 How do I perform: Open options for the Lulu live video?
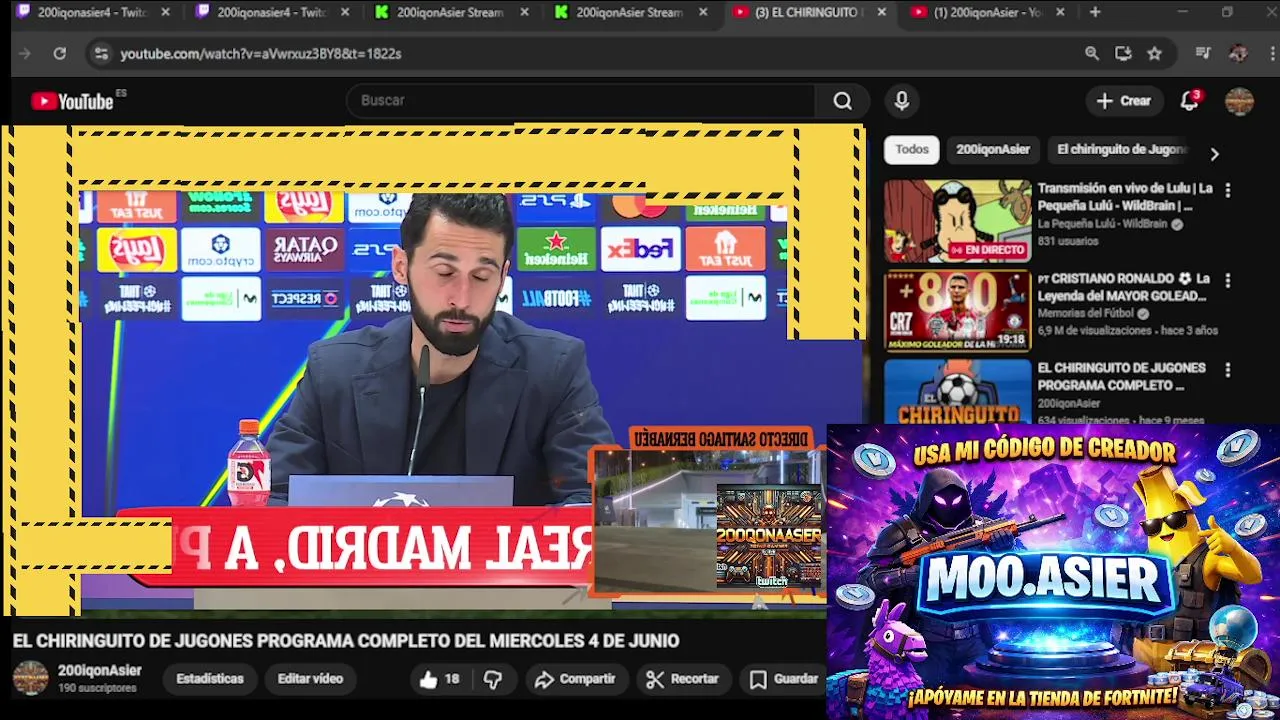1228,190
